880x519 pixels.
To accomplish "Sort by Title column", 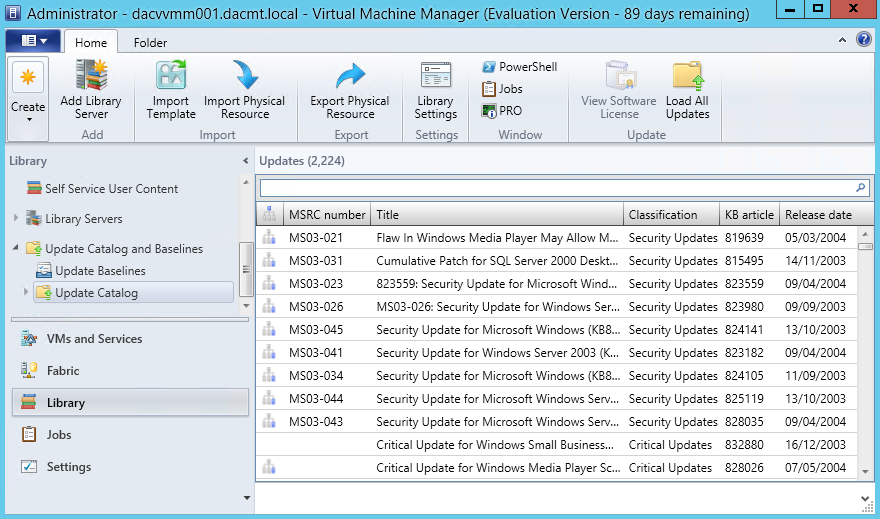I will 497,214.
